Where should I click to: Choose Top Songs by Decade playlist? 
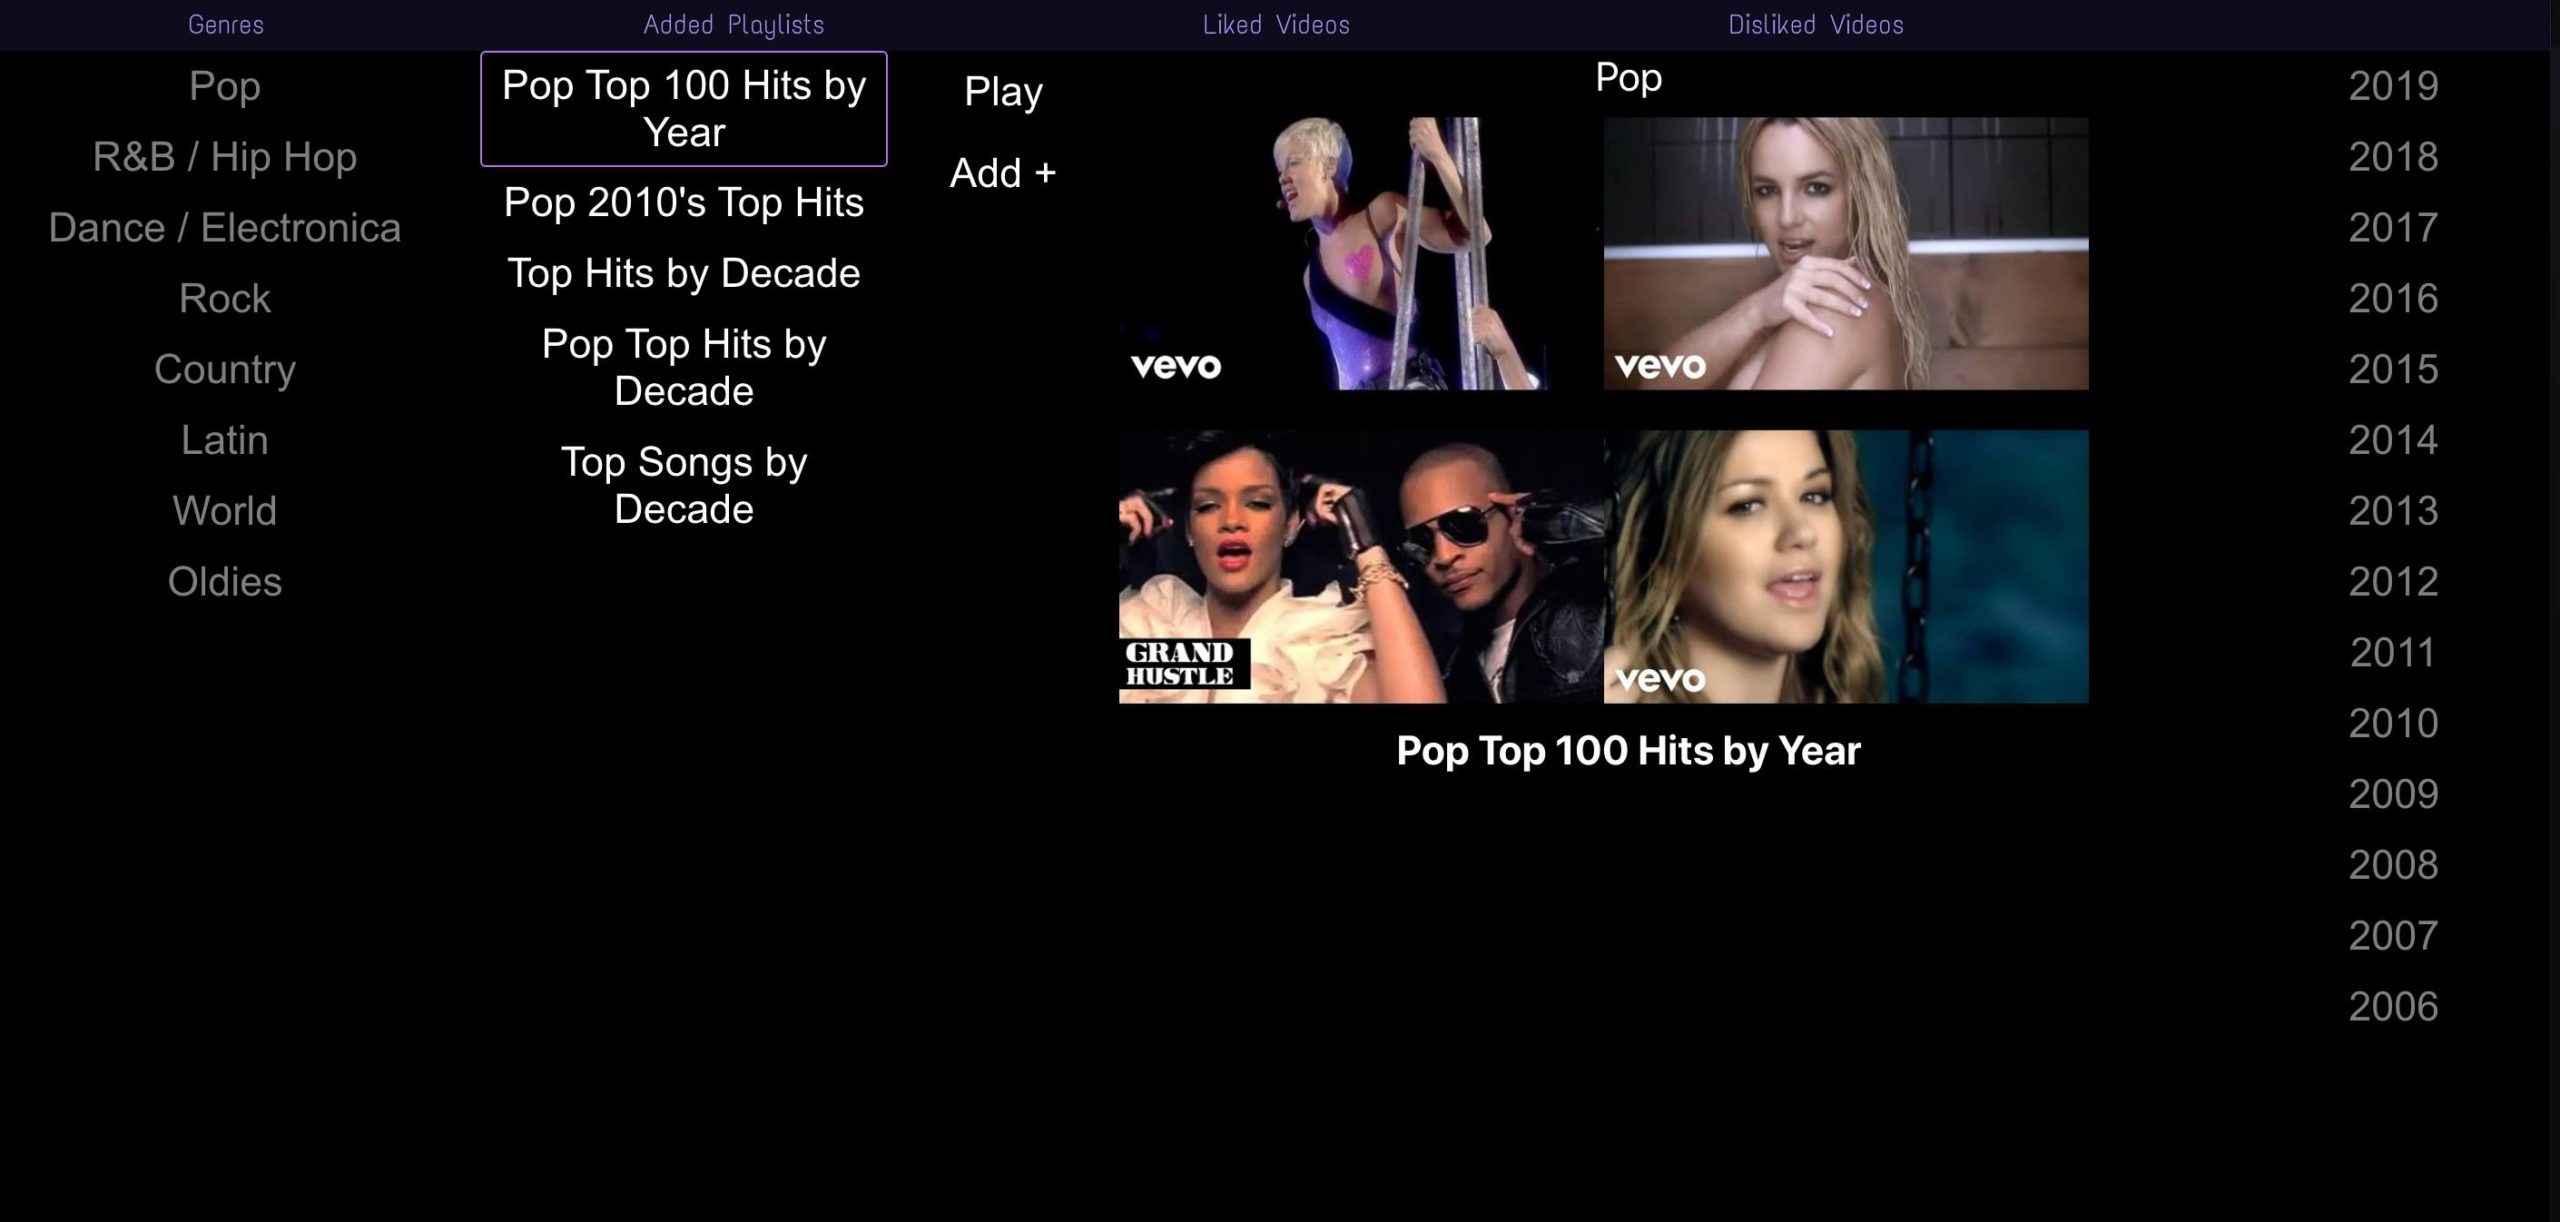[x=684, y=485]
